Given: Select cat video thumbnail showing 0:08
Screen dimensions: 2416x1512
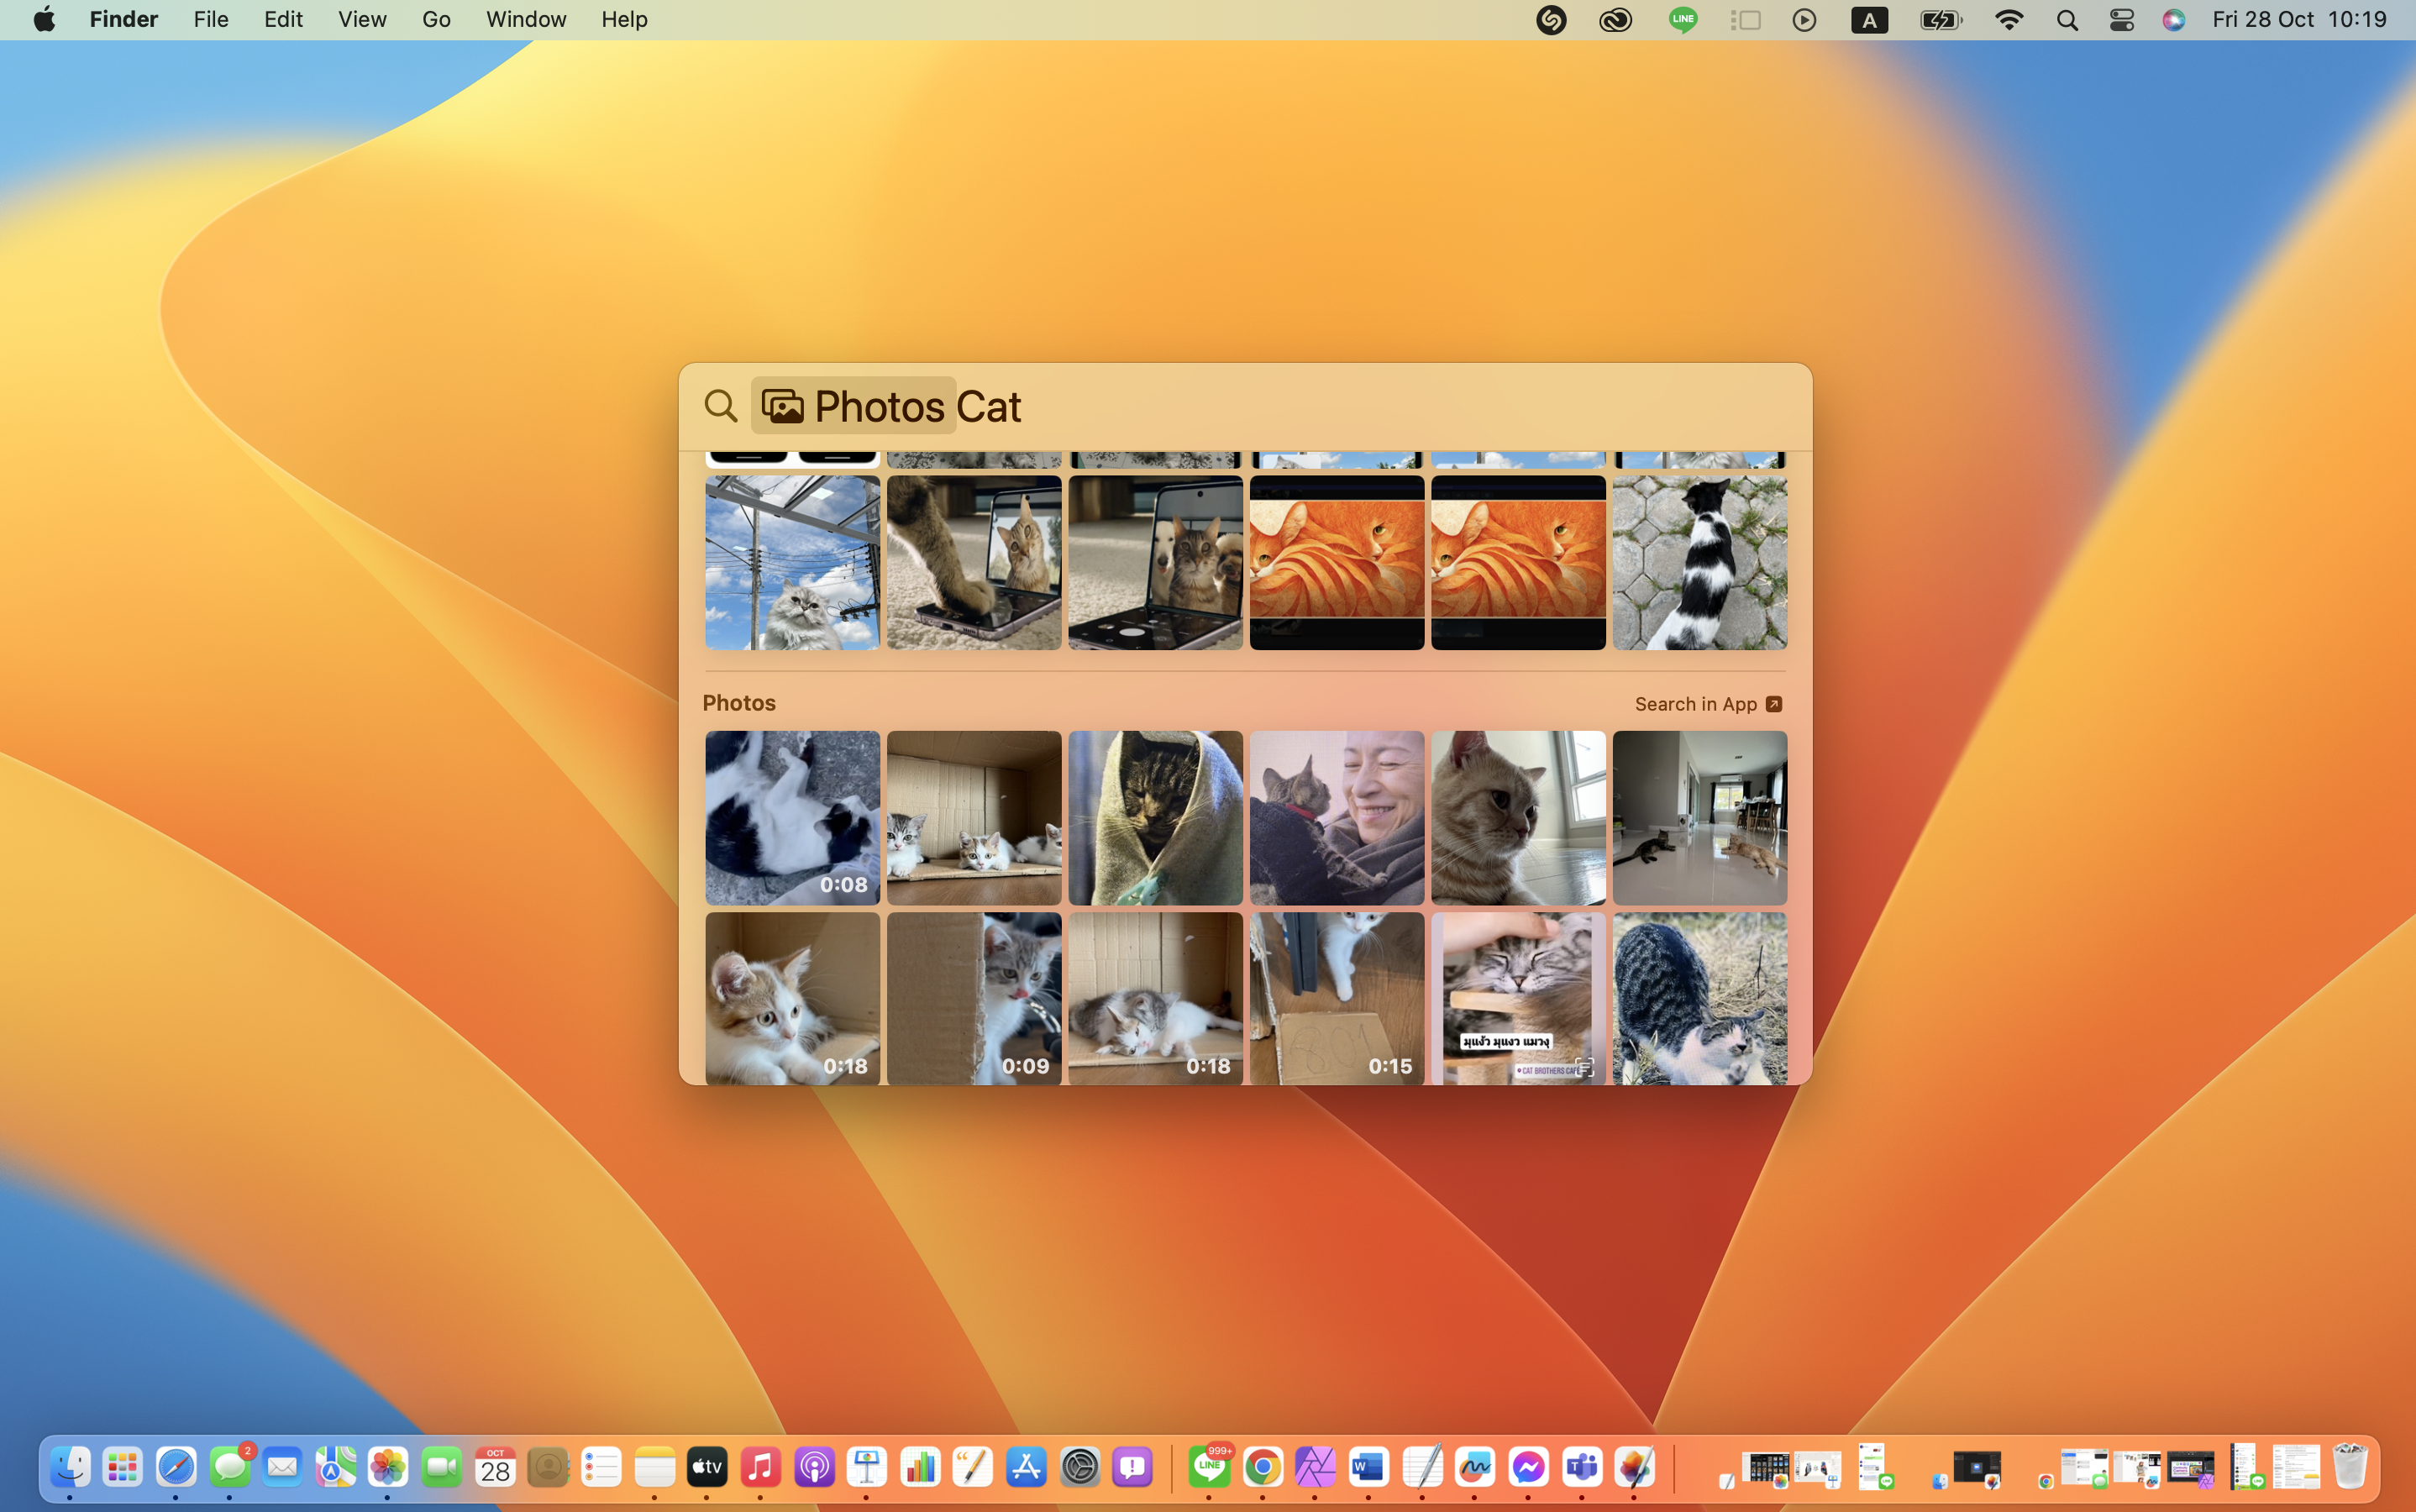Looking at the screenshot, I should 792,817.
